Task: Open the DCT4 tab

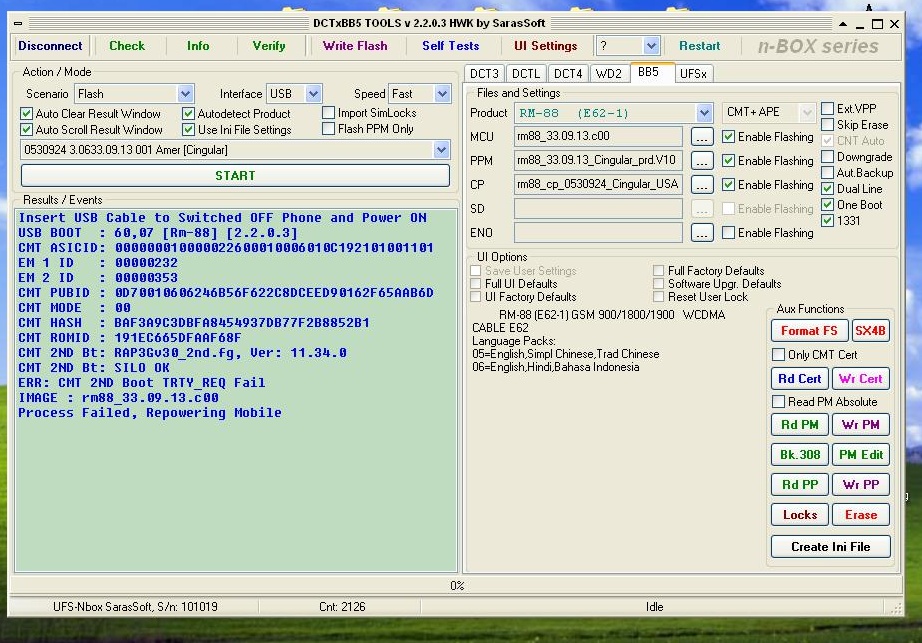Action: 568,73
